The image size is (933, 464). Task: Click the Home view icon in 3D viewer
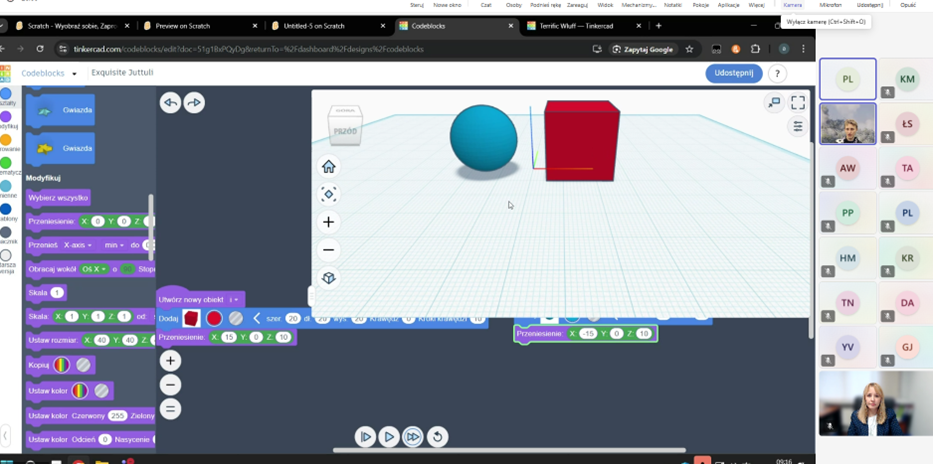328,167
